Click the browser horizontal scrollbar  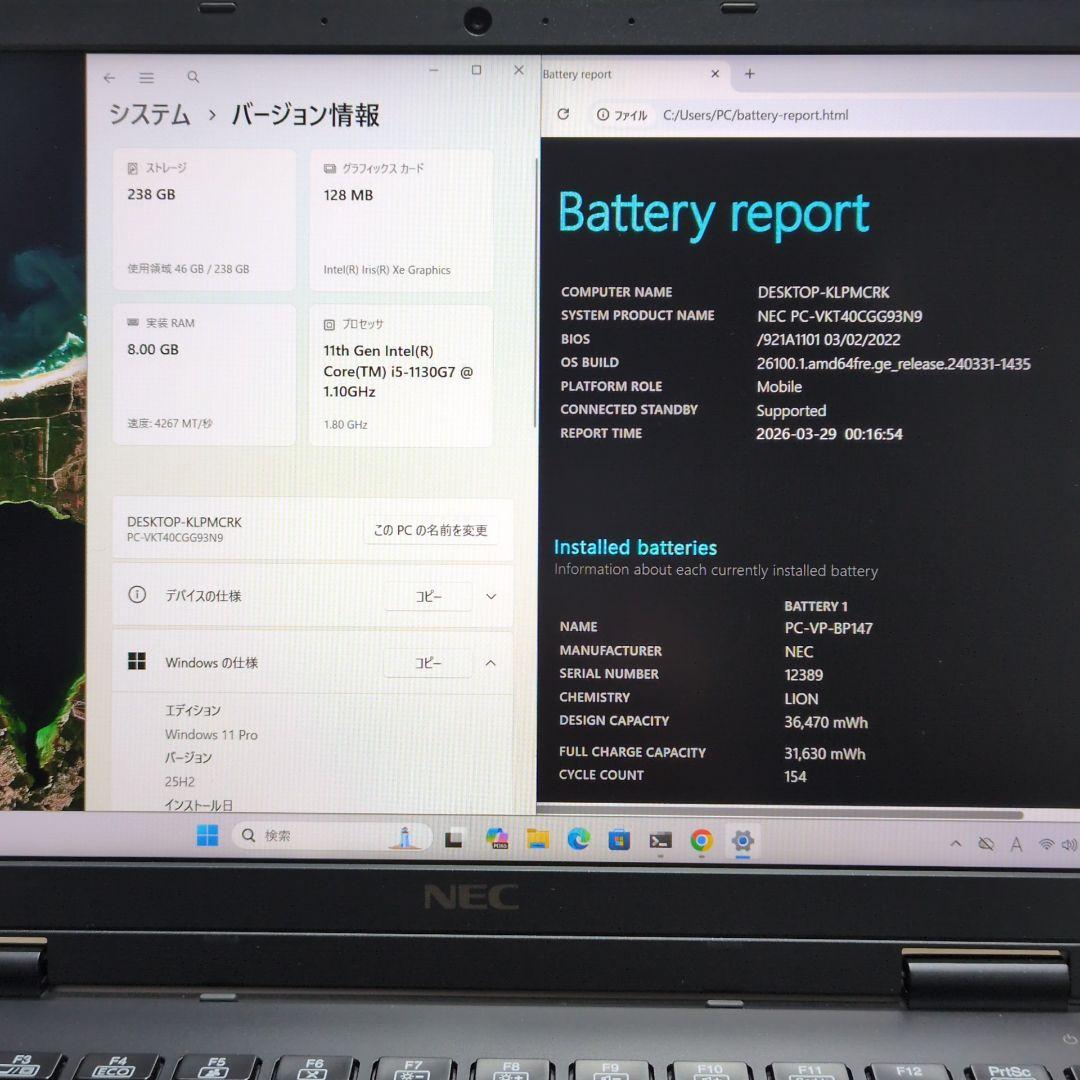click(780, 813)
